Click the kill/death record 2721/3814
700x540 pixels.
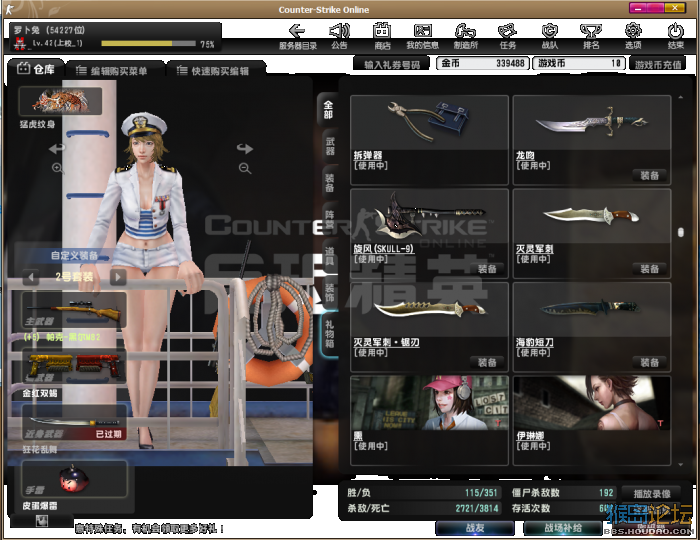click(x=476, y=508)
